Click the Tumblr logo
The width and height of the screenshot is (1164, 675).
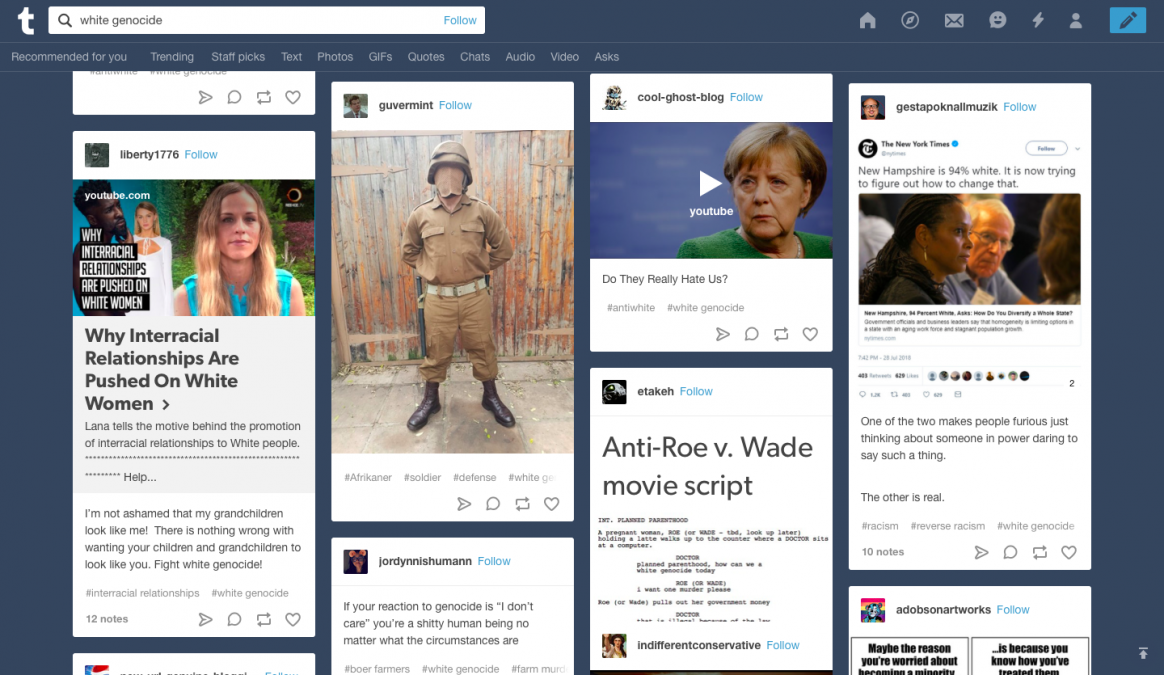[x=25, y=20]
